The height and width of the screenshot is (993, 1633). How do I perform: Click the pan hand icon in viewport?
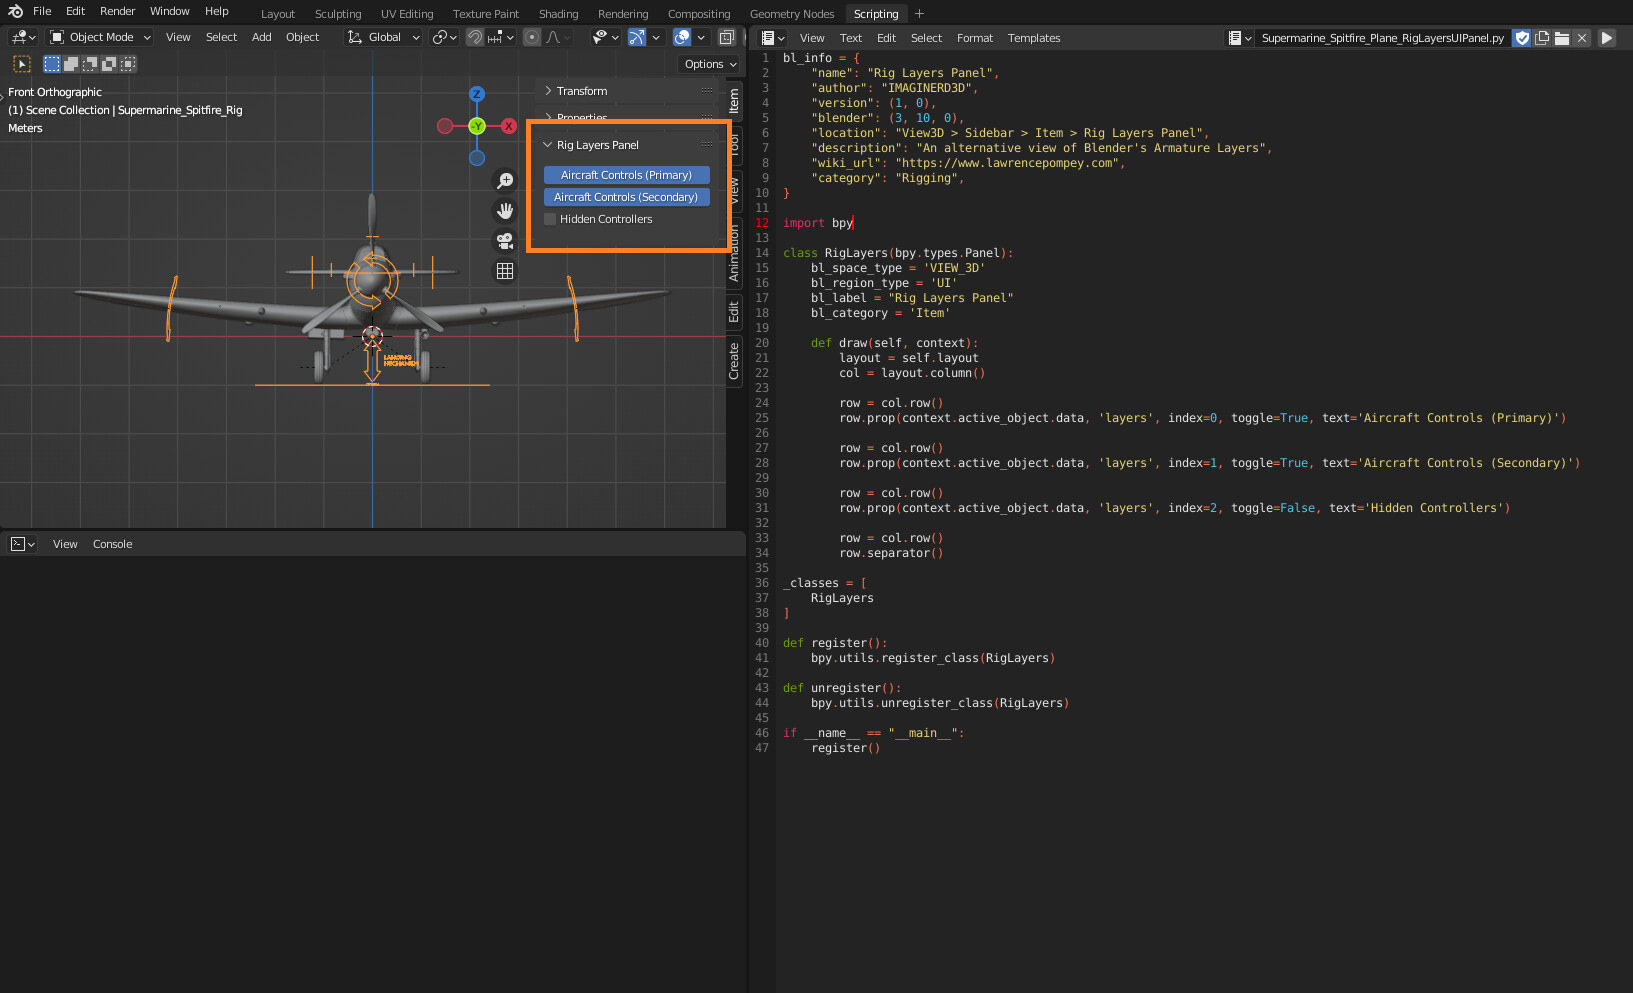(505, 211)
